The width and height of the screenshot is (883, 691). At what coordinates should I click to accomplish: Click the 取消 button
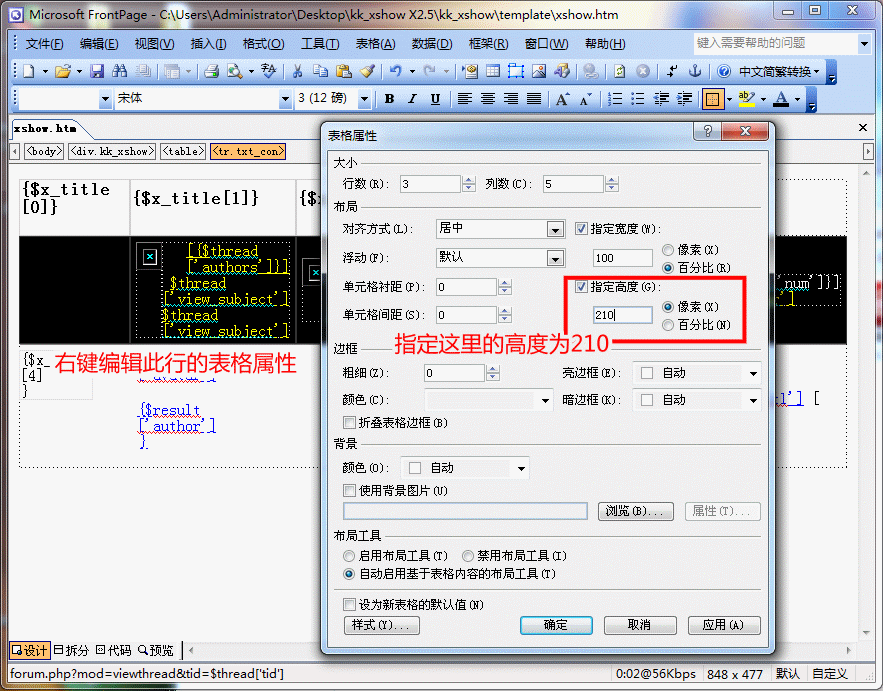pos(640,625)
